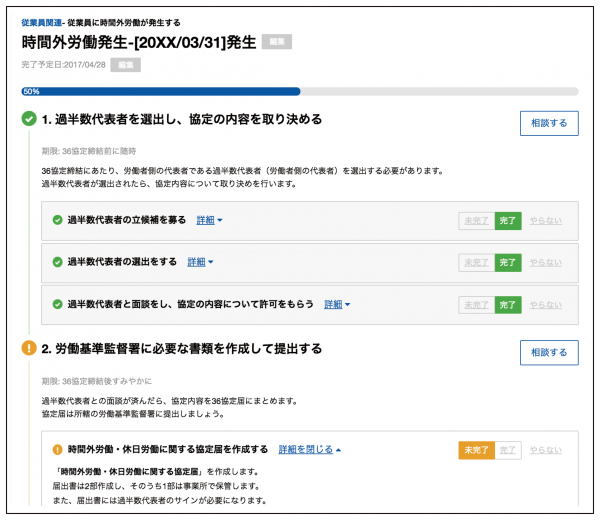Click 編集 button next to page title
Viewport: 600px width, 520px height.
(277, 42)
